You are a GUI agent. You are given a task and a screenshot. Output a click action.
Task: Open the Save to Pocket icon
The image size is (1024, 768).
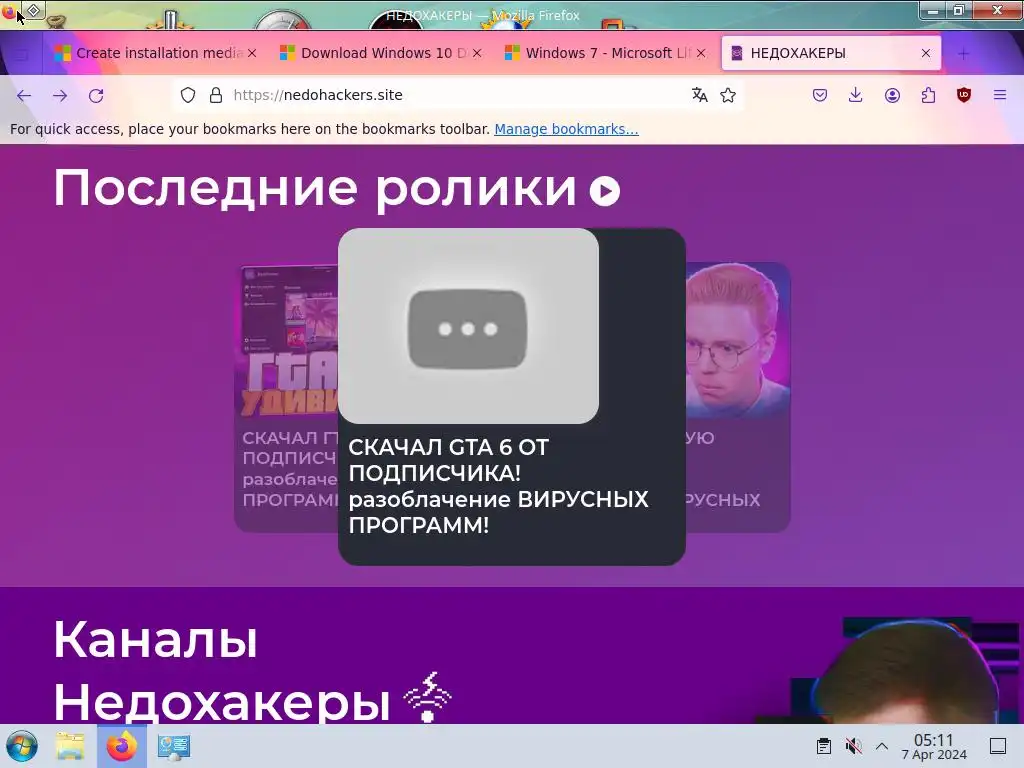click(820, 95)
